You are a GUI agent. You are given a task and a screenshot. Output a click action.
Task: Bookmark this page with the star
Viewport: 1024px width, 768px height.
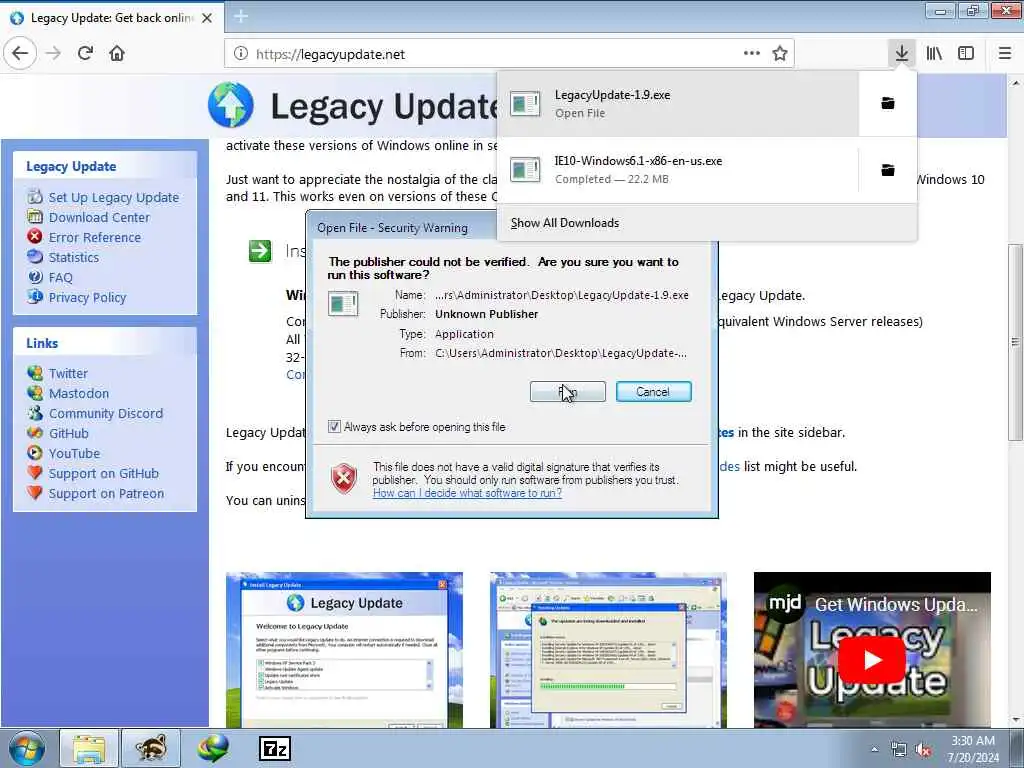click(780, 54)
